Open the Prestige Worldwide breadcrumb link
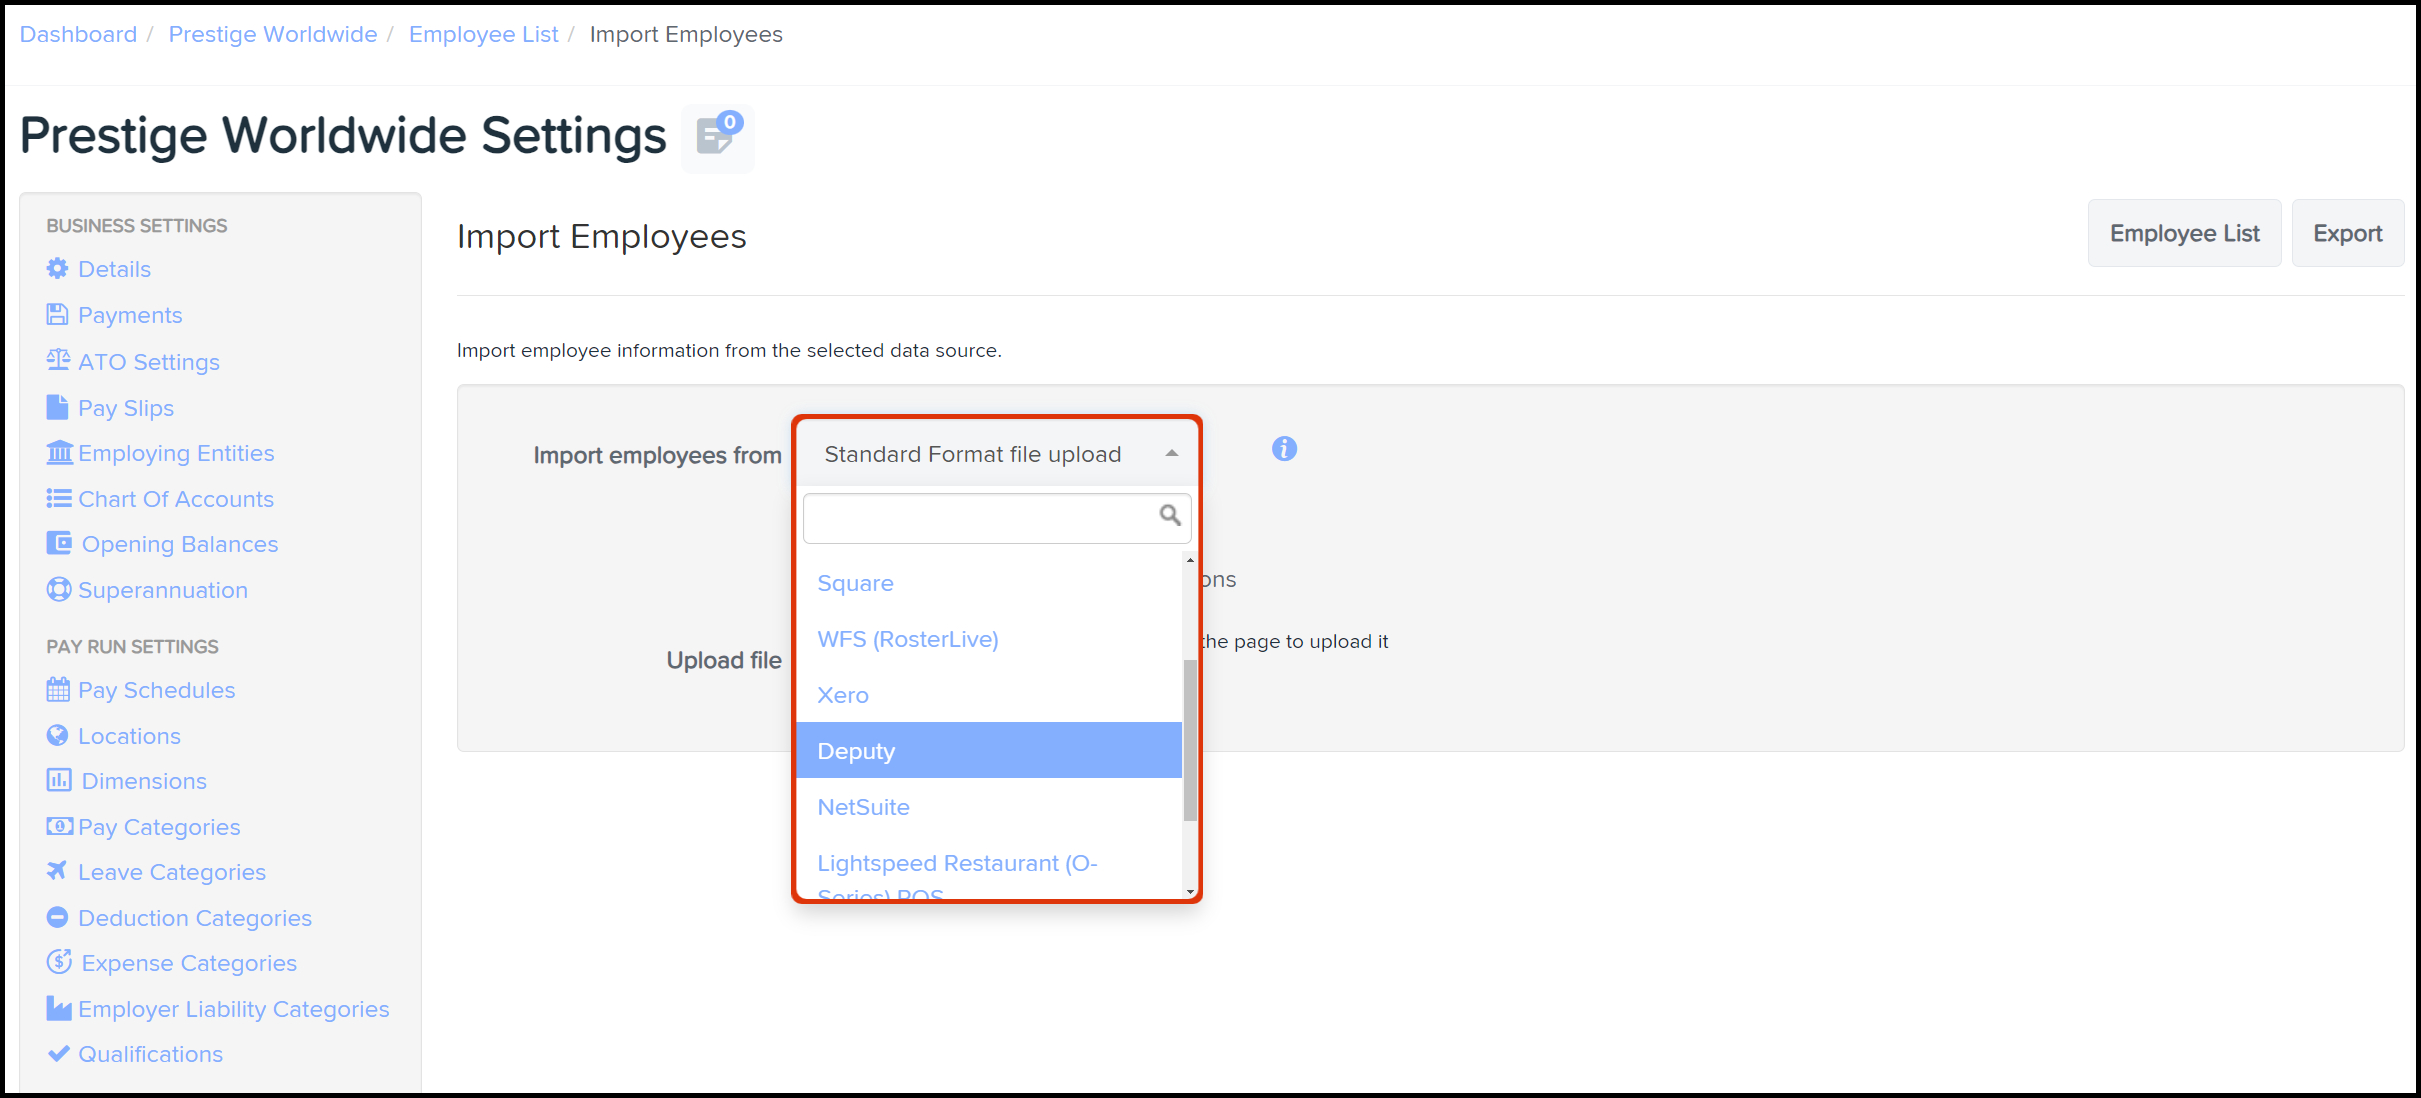Image resolution: width=2421 pixels, height=1098 pixels. [273, 34]
